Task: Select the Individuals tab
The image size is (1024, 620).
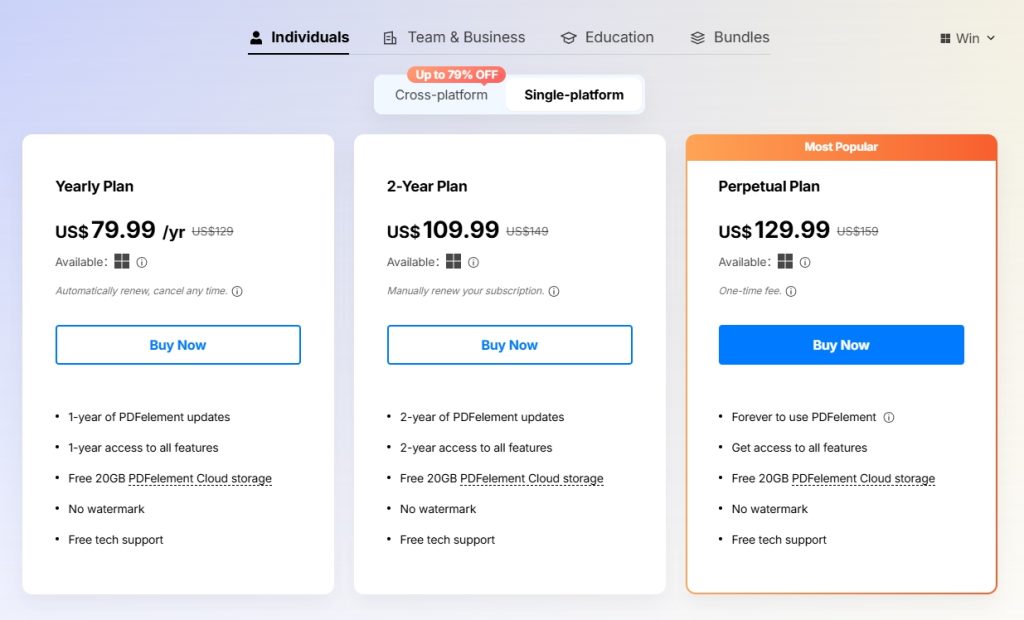Action: tap(299, 37)
